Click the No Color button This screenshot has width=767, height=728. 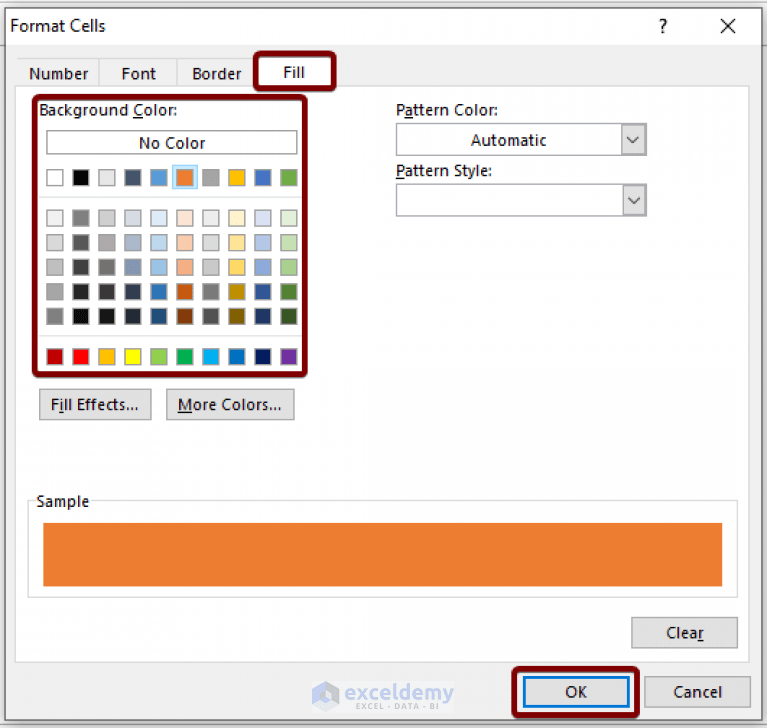(172, 142)
